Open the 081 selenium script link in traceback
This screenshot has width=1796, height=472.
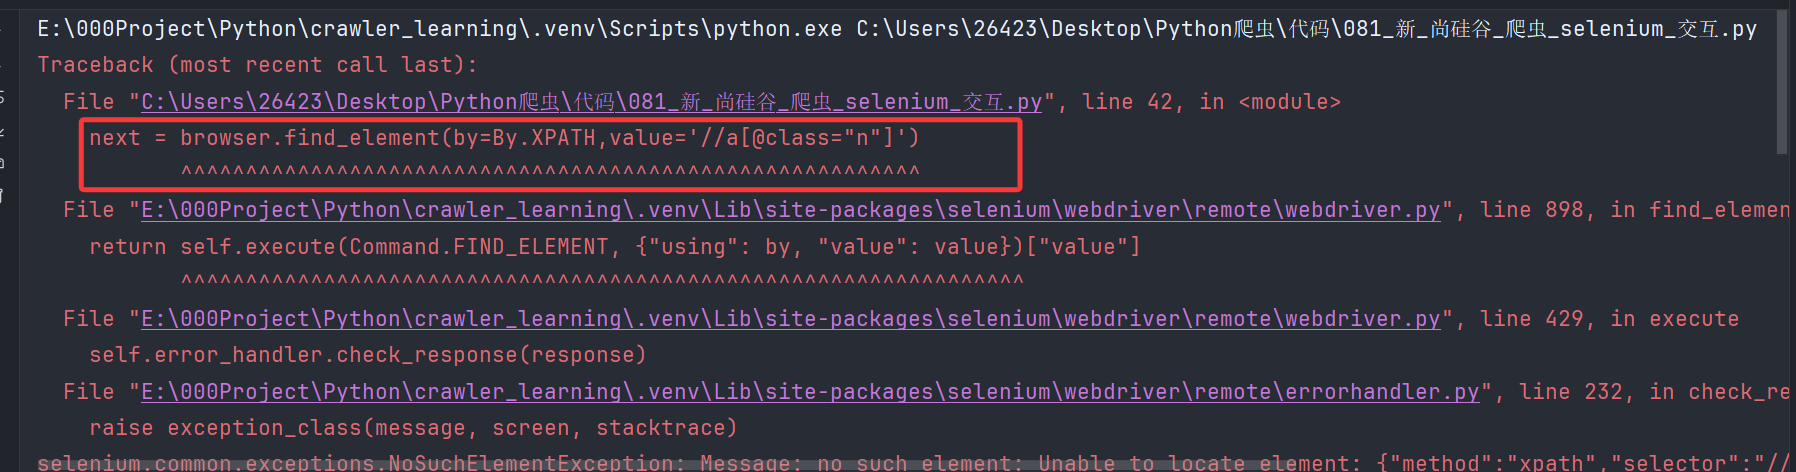click(x=590, y=102)
